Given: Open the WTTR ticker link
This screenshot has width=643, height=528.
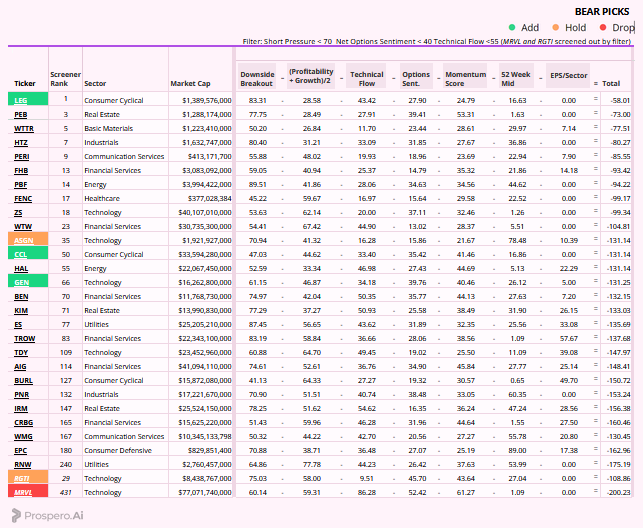Looking at the screenshot, I should click(x=24, y=128).
